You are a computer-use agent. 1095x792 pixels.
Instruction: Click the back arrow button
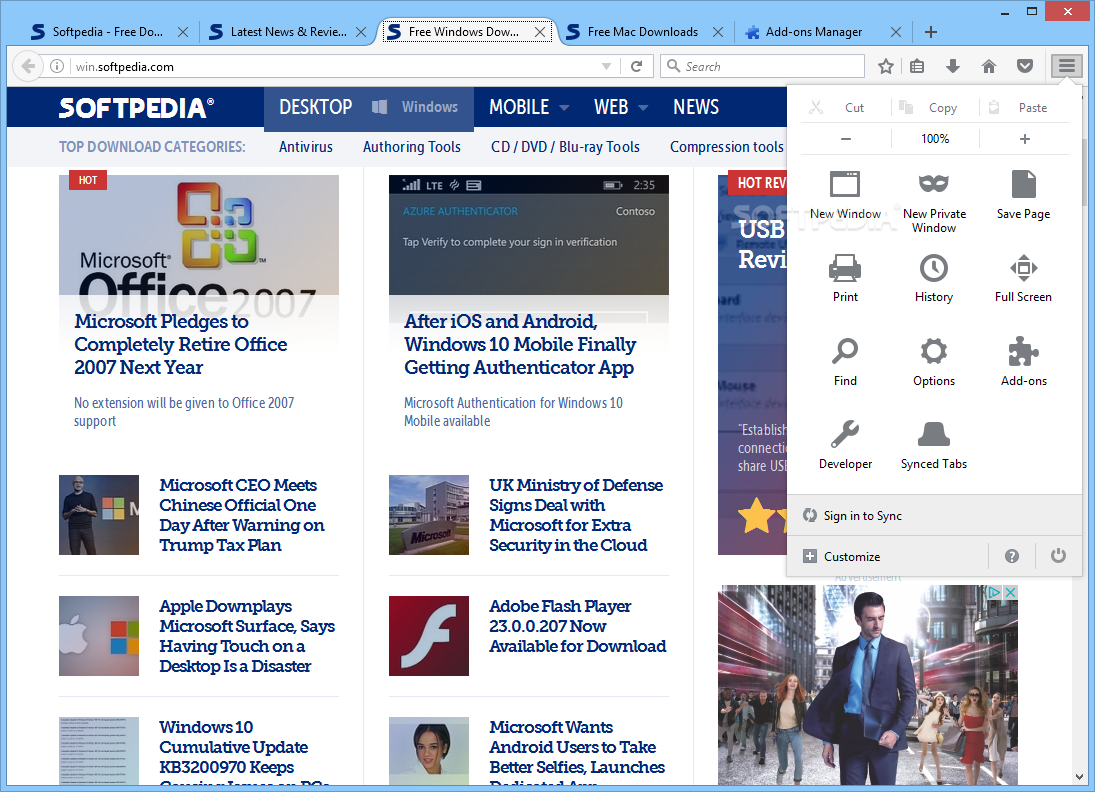pos(28,66)
